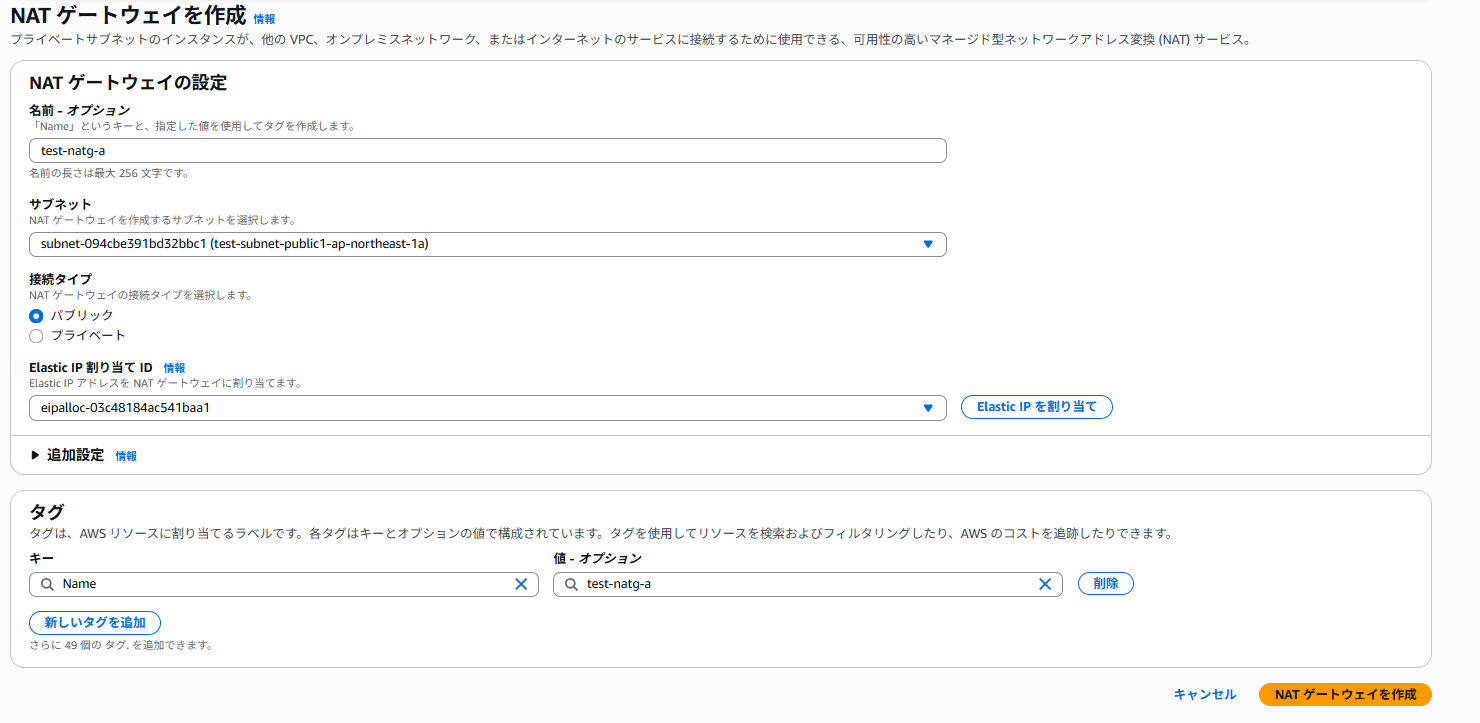Clear the test-natg-a tag value with X
Screen dimensions: 1480x723
1045,584
